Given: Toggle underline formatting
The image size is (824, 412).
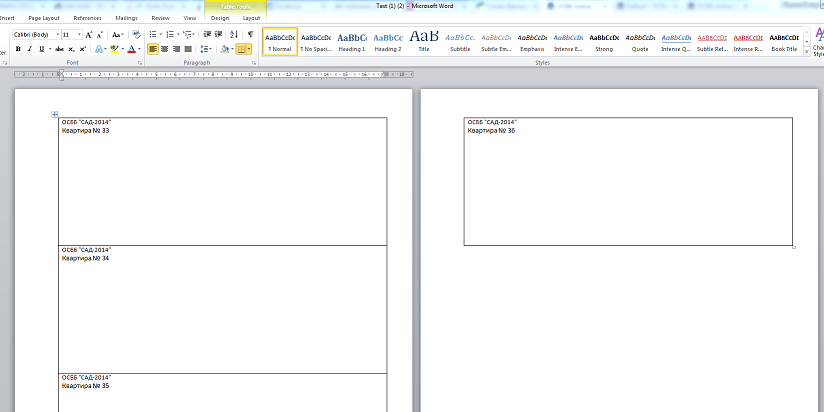Looking at the screenshot, I should coord(40,48).
